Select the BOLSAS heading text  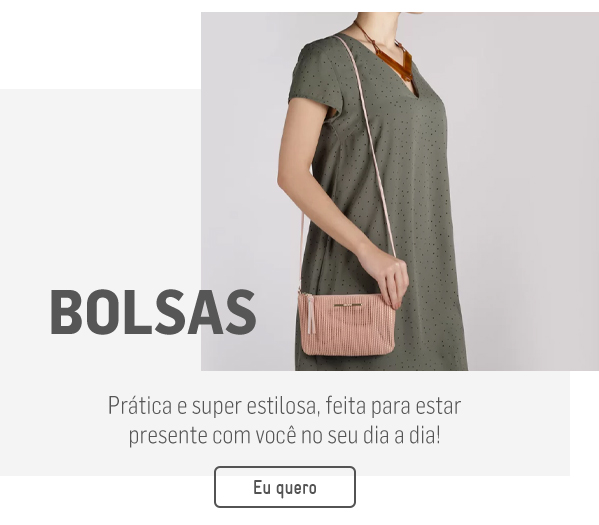click(x=153, y=312)
